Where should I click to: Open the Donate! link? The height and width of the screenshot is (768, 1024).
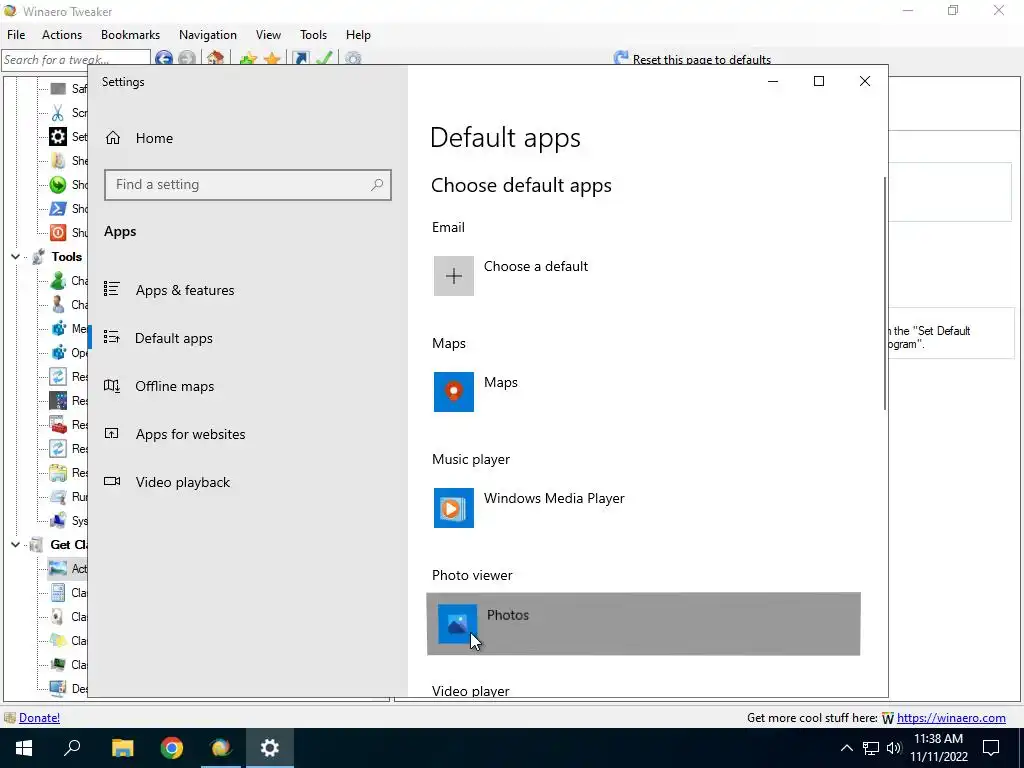pos(39,718)
